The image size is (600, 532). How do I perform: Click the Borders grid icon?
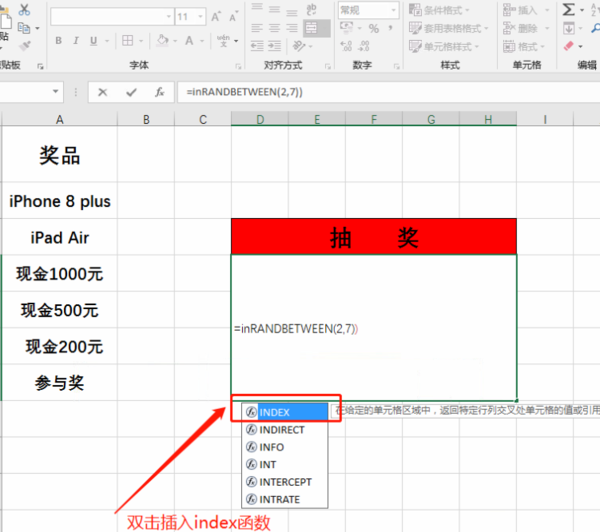[127, 41]
